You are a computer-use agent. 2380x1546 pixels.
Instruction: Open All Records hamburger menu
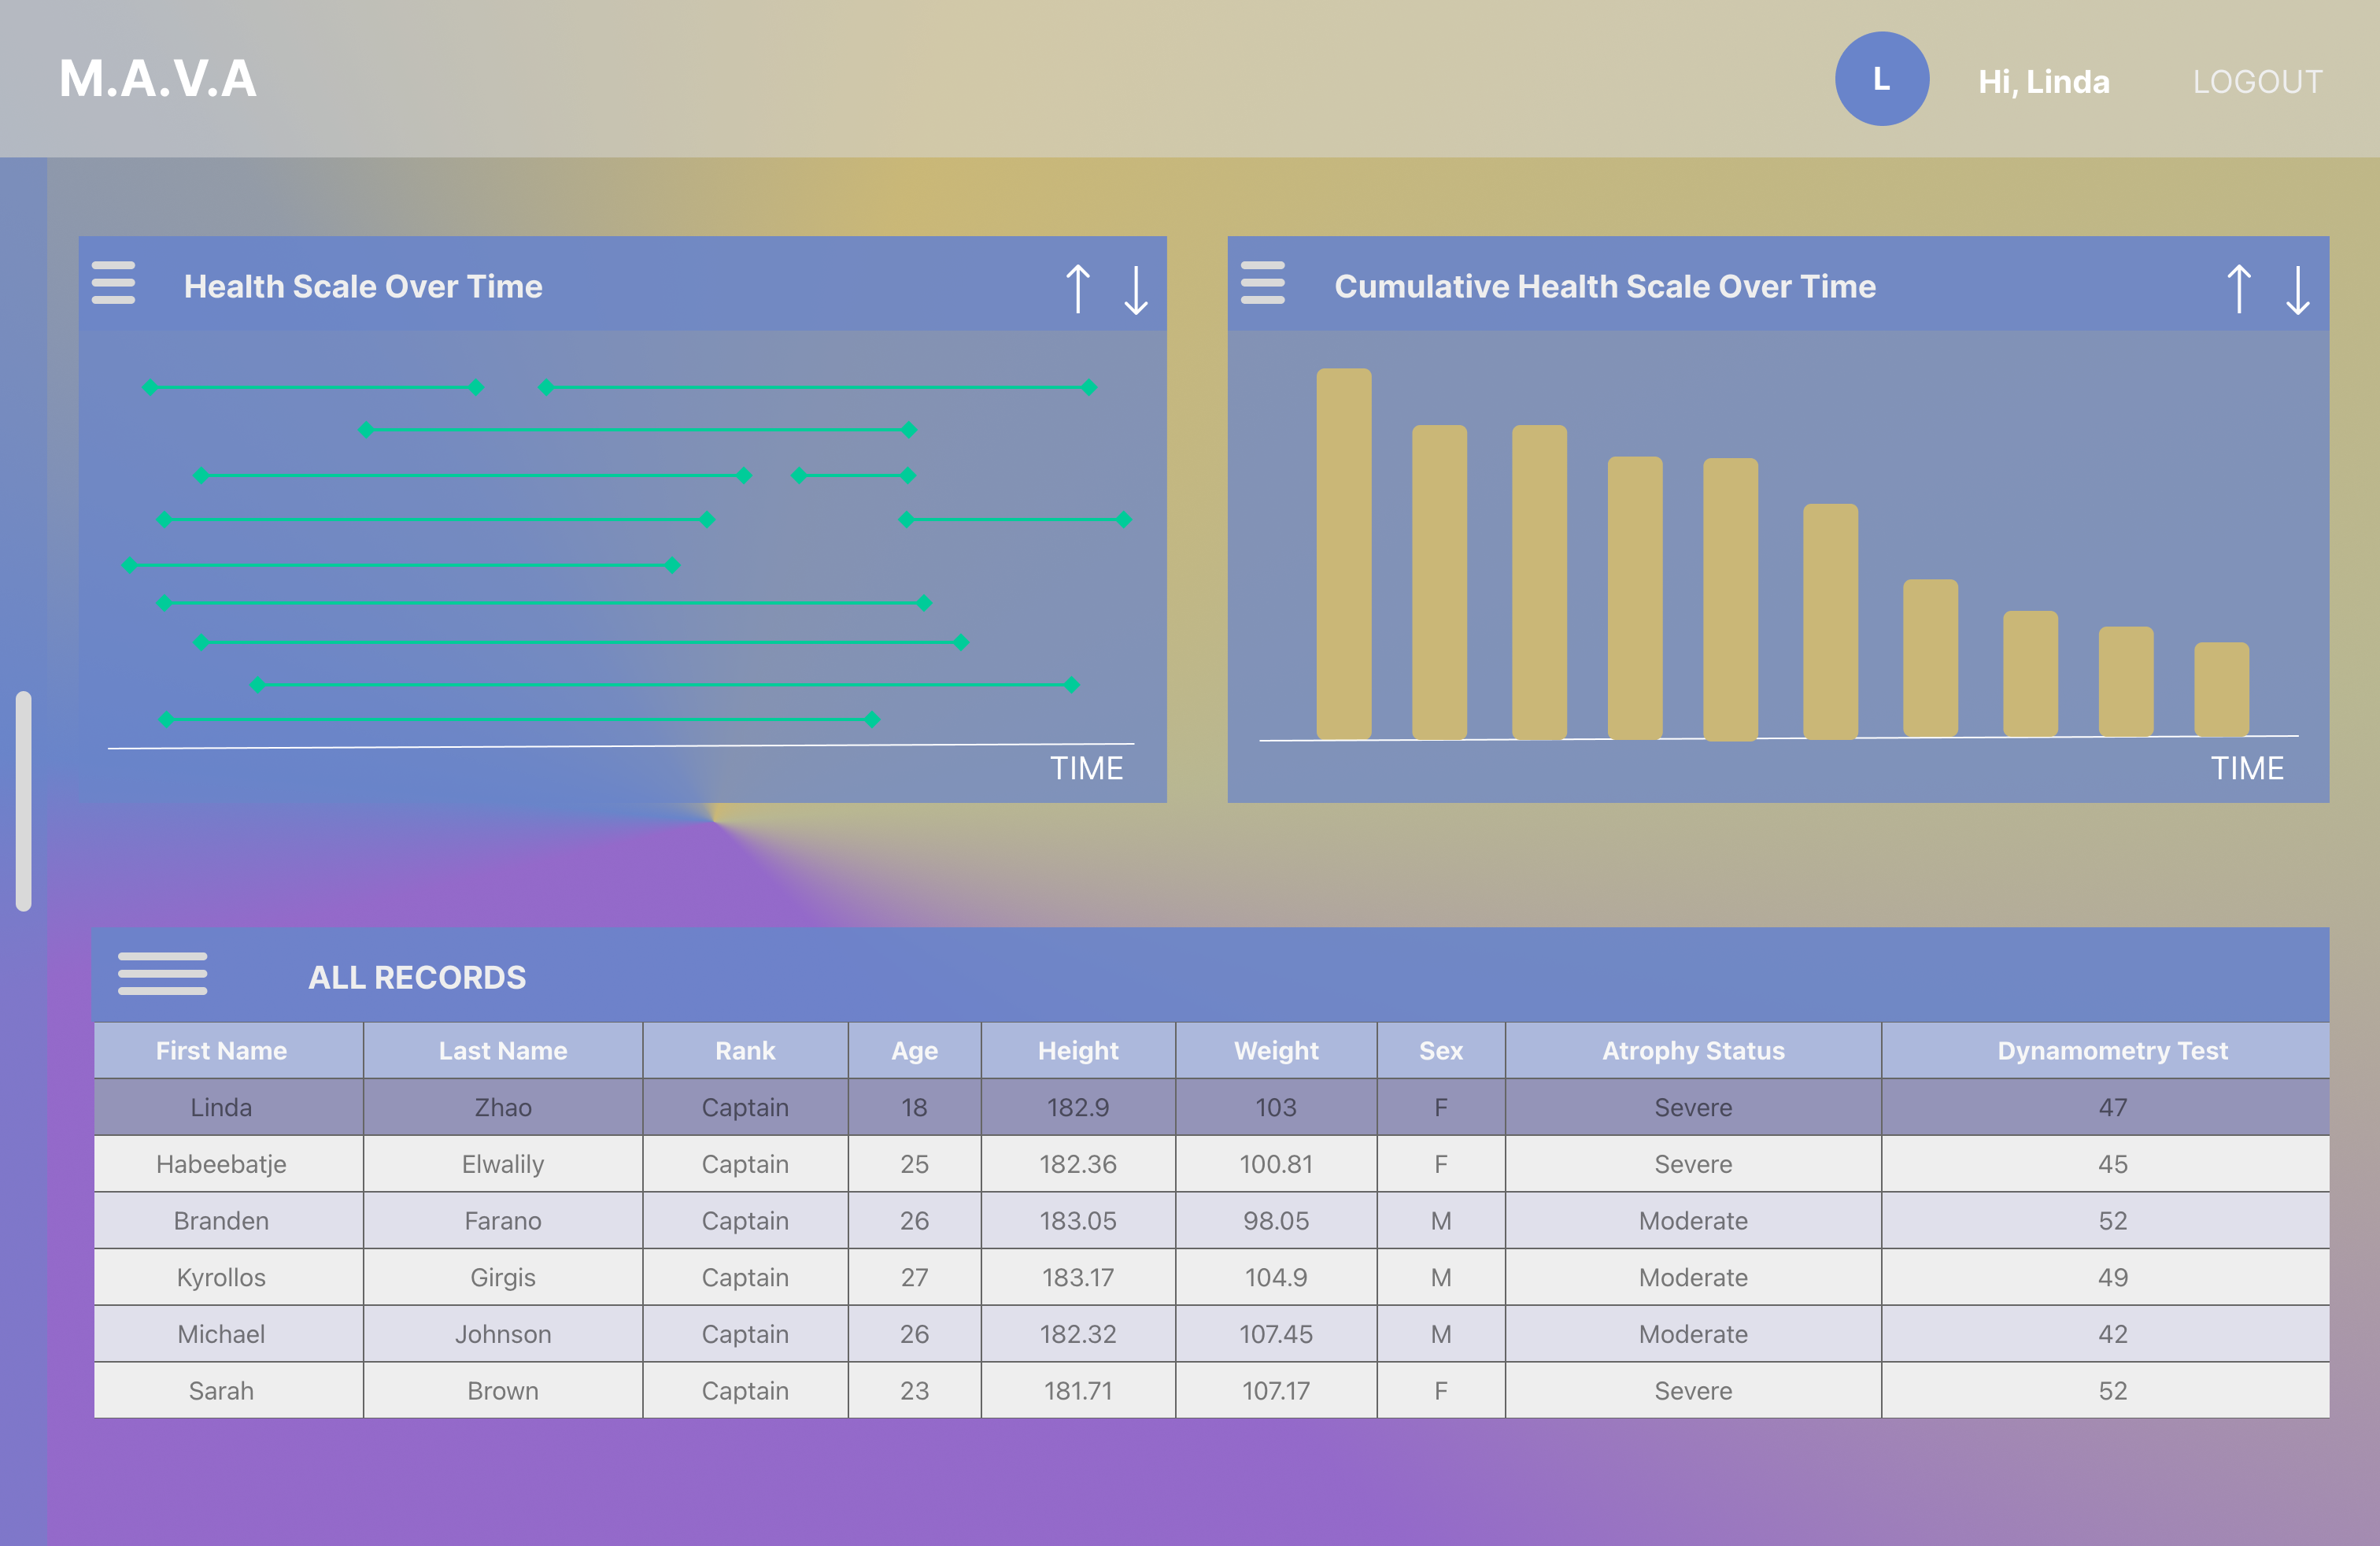click(162, 974)
